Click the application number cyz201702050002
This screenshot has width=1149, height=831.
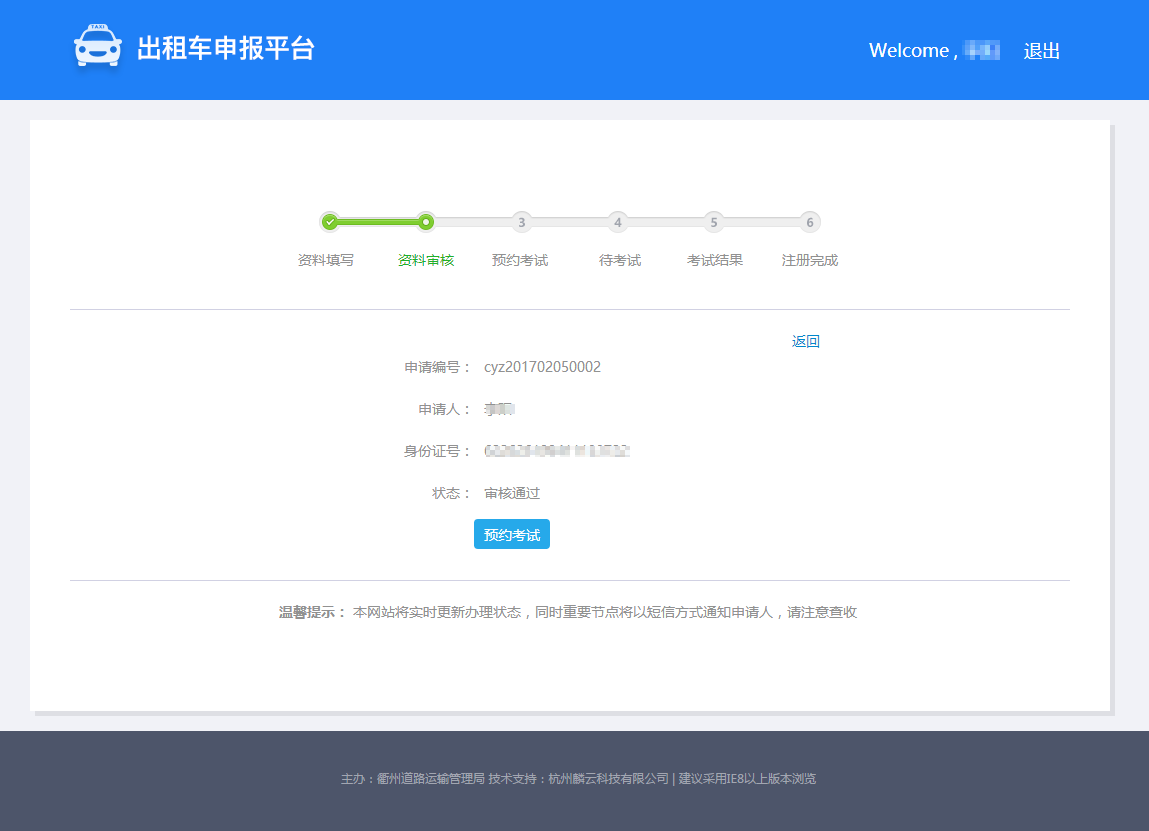tap(542, 367)
